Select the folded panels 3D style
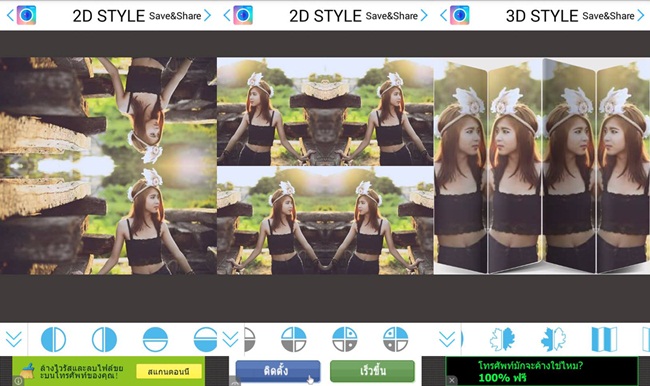This screenshot has height=386, width=650. click(604, 339)
